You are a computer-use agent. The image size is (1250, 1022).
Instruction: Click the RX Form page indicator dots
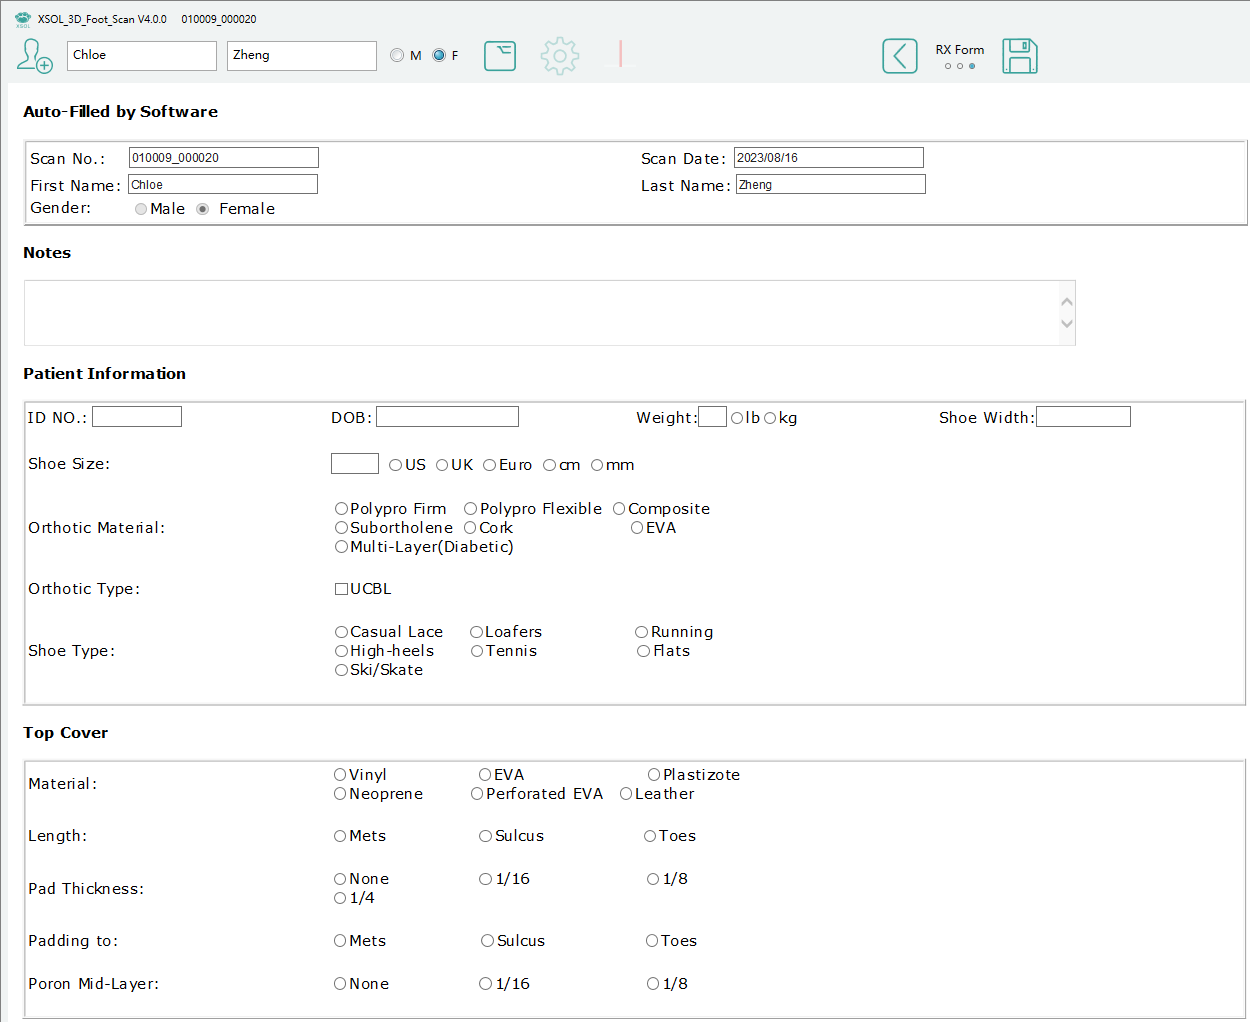(960, 66)
